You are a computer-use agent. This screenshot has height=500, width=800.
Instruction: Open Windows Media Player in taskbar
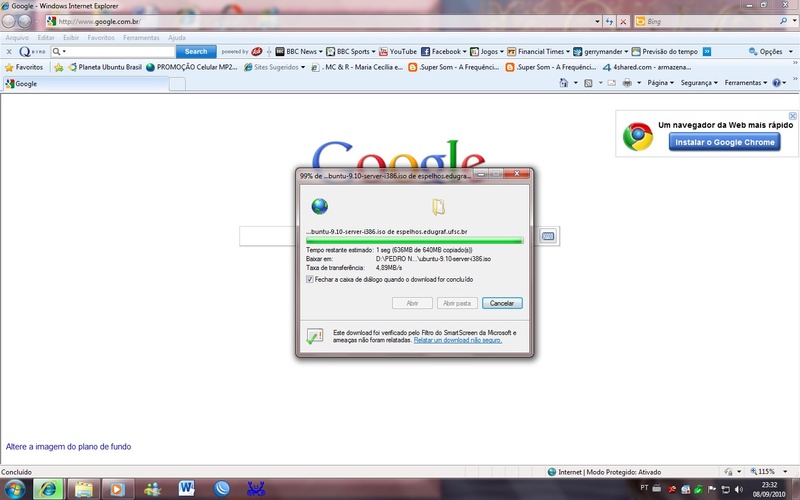pyautogui.click(x=117, y=489)
